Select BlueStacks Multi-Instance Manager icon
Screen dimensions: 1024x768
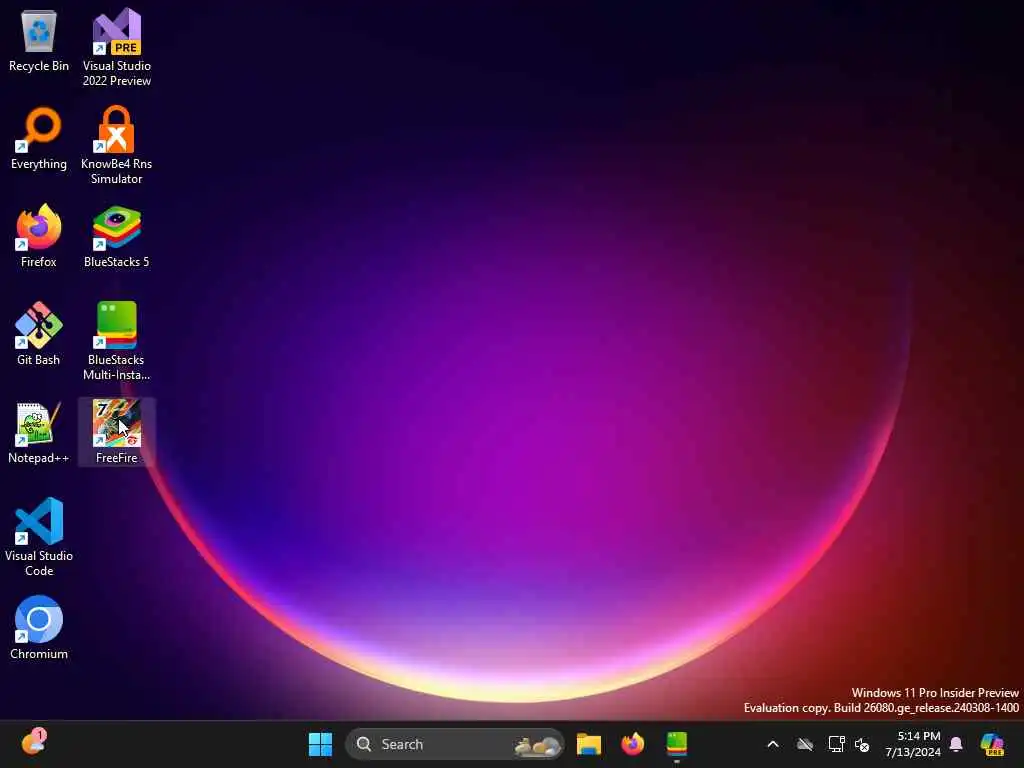coord(116,341)
